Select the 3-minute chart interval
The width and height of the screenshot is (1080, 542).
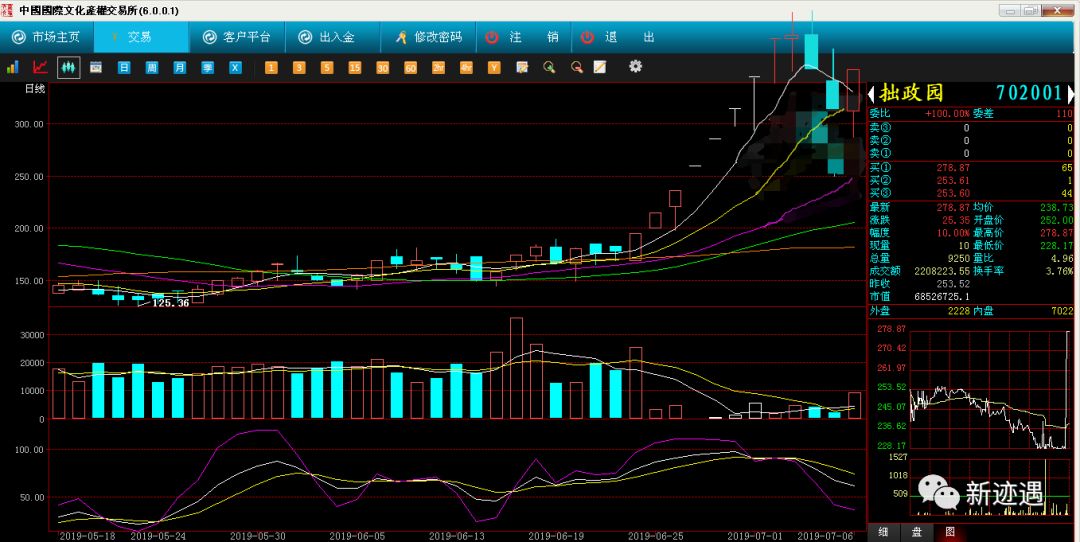point(299,67)
